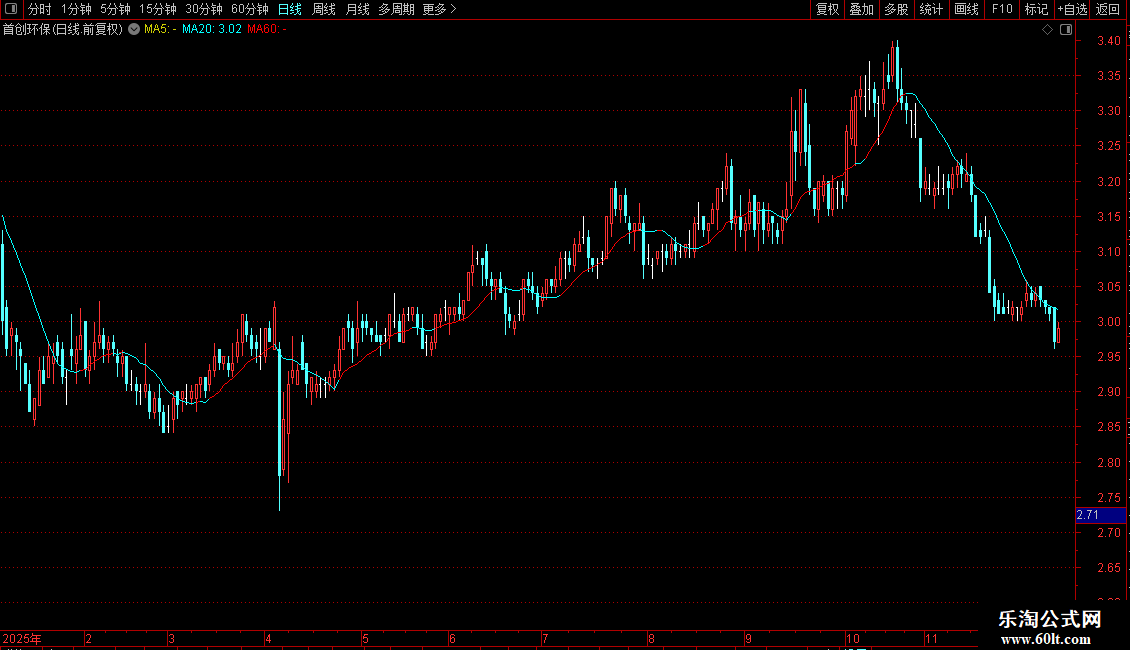Image resolution: width=1130 pixels, height=650 pixels.
Task: Click month 7 on the date axis
Action: pos(545,638)
